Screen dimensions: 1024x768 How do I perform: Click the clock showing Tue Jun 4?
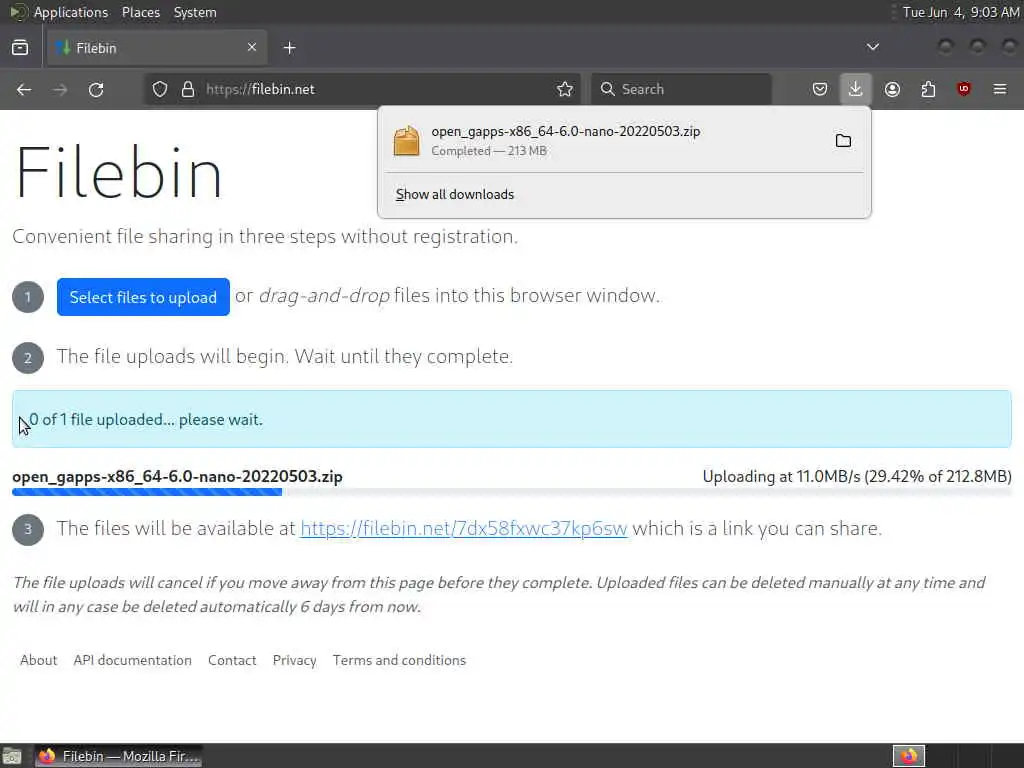[960, 12]
